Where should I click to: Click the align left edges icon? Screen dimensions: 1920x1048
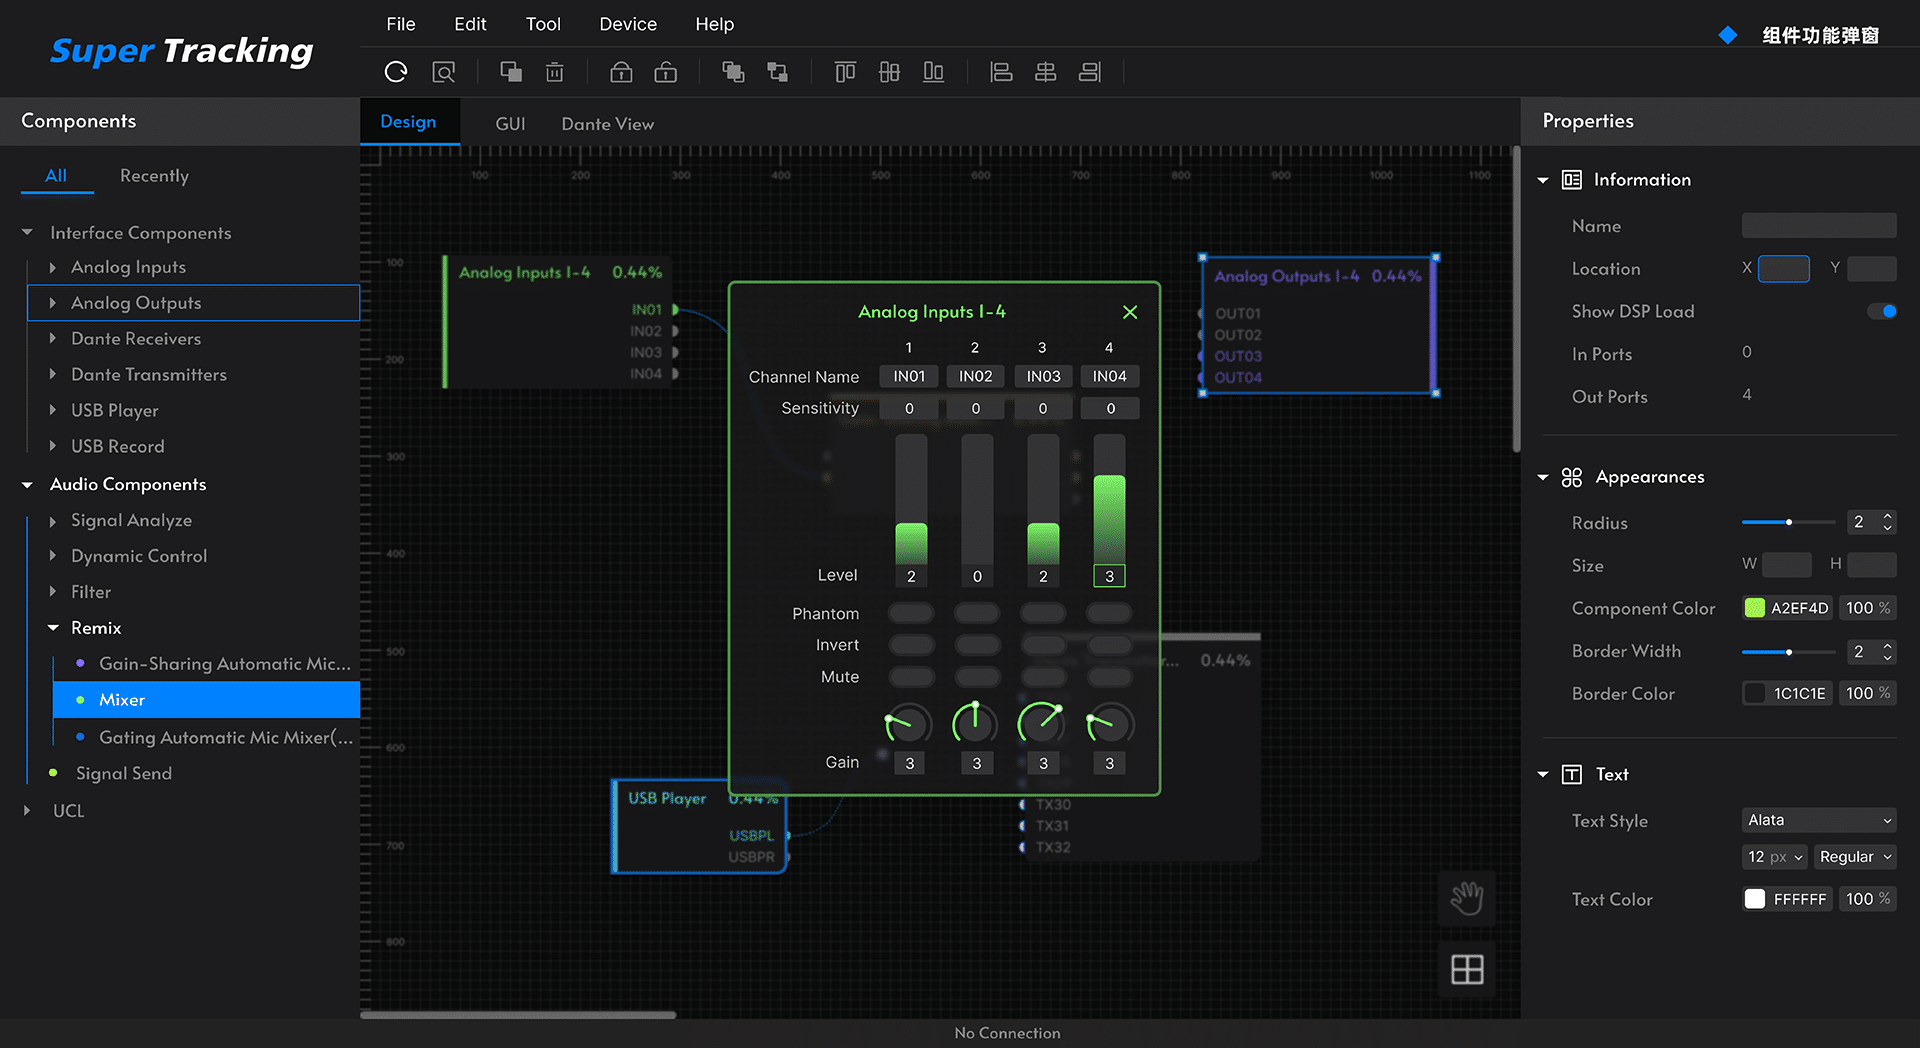(x=1001, y=72)
